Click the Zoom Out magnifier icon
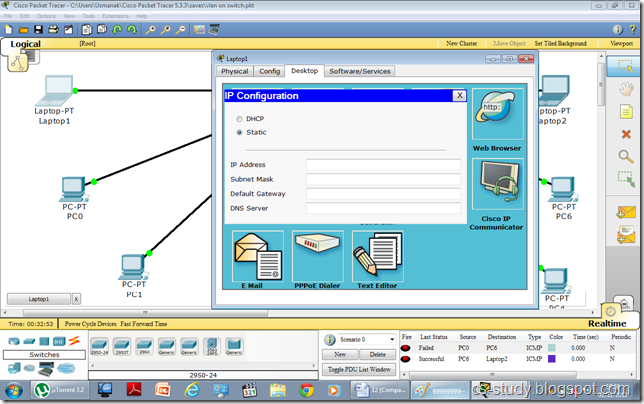The width and height of the screenshot is (644, 404). click(x=180, y=30)
